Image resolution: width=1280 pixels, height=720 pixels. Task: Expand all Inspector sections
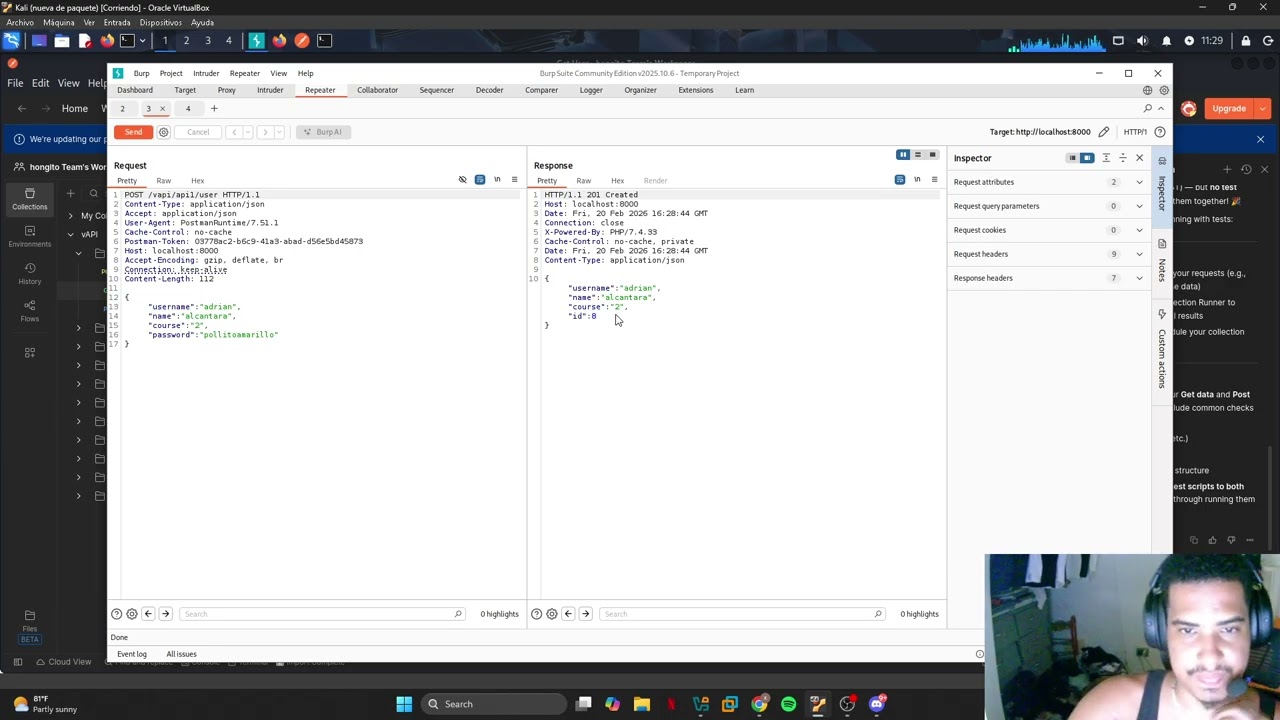pyautogui.click(x=1106, y=158)
